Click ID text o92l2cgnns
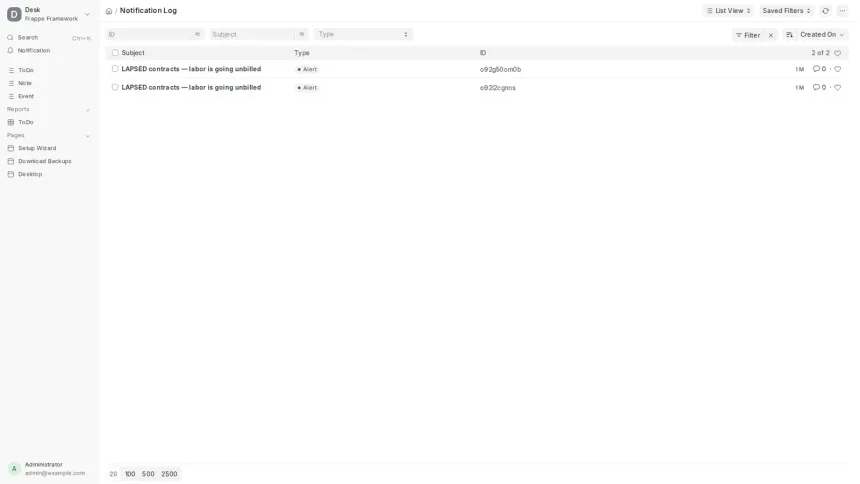 pyautogui.click(x=497, y=88)
